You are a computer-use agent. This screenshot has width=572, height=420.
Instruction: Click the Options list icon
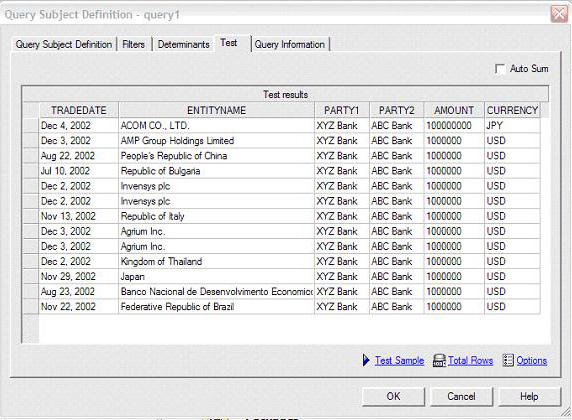click(508, 360)
